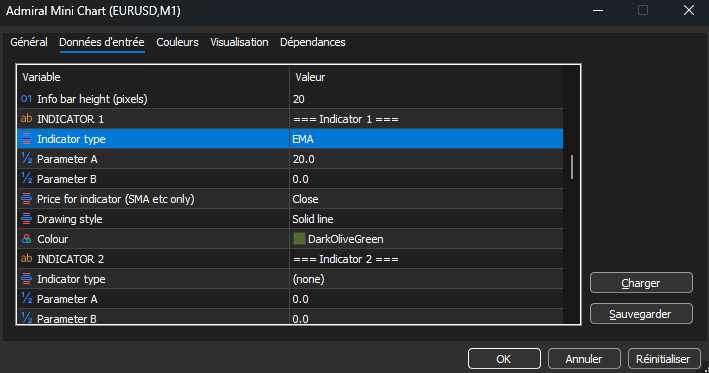This screenshot has width=709, height=373.
Task: Open the Couleurs tab
Action: pyautogui.click(x=177, y=42)
